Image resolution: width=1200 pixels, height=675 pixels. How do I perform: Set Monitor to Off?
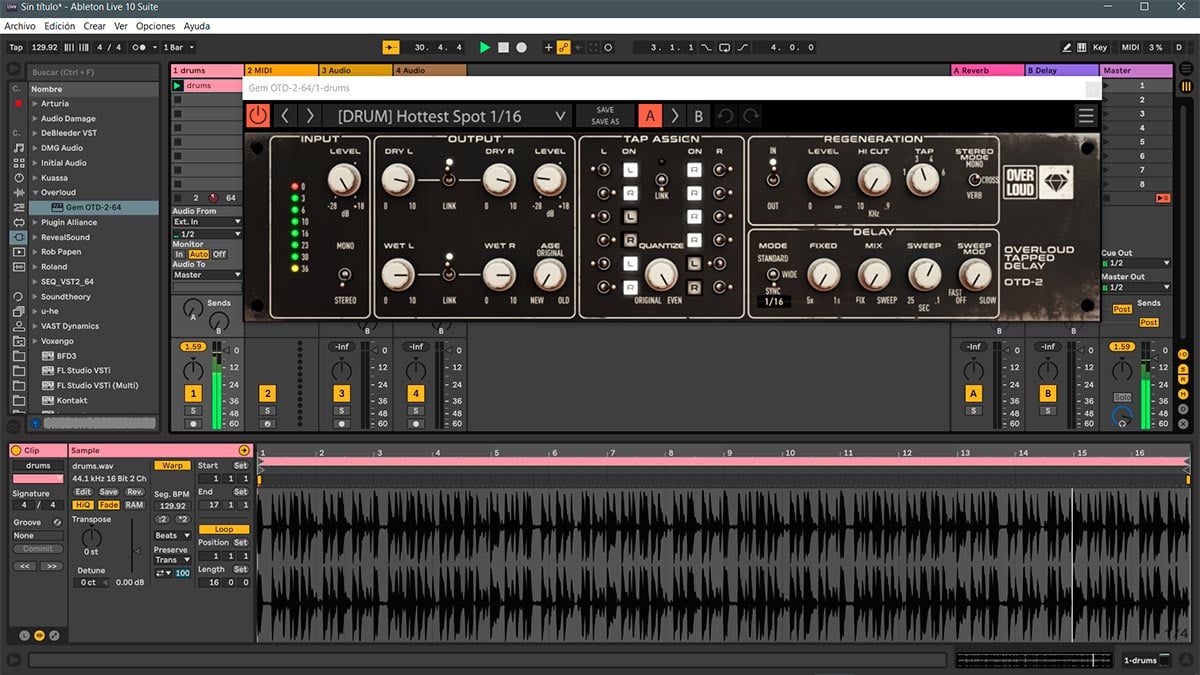pyautogui.click(x=219, y=254)
